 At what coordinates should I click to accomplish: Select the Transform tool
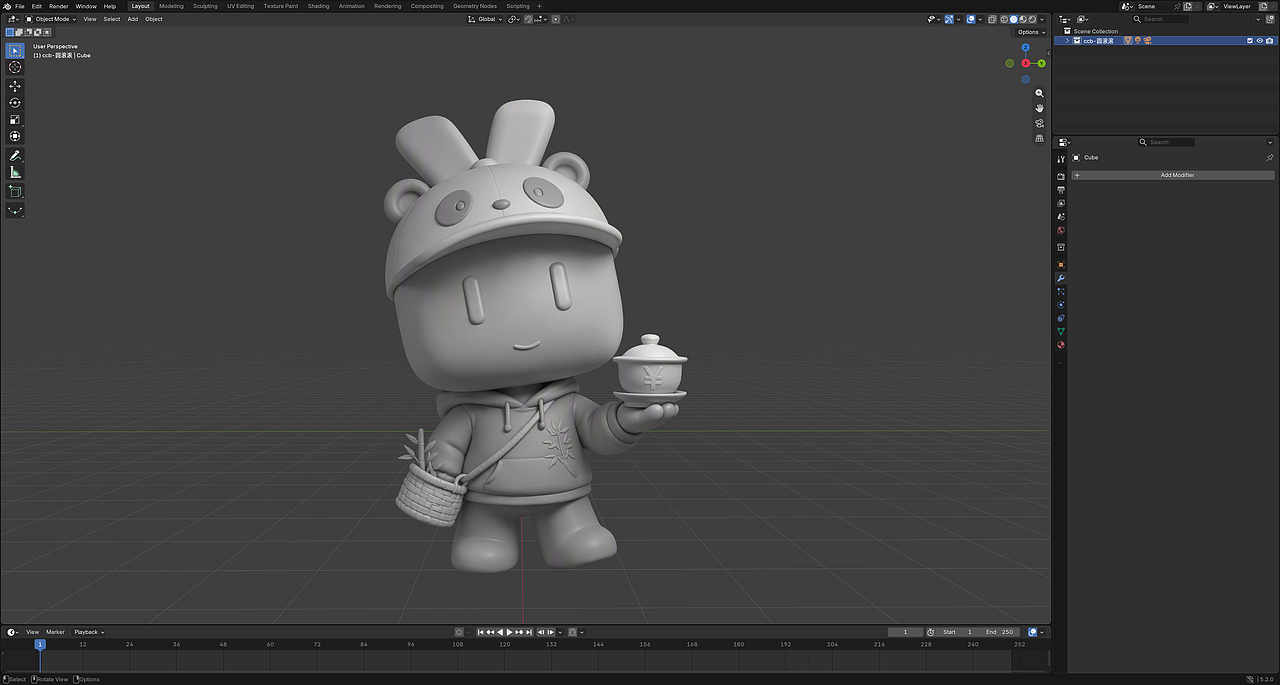coord(15,136)
